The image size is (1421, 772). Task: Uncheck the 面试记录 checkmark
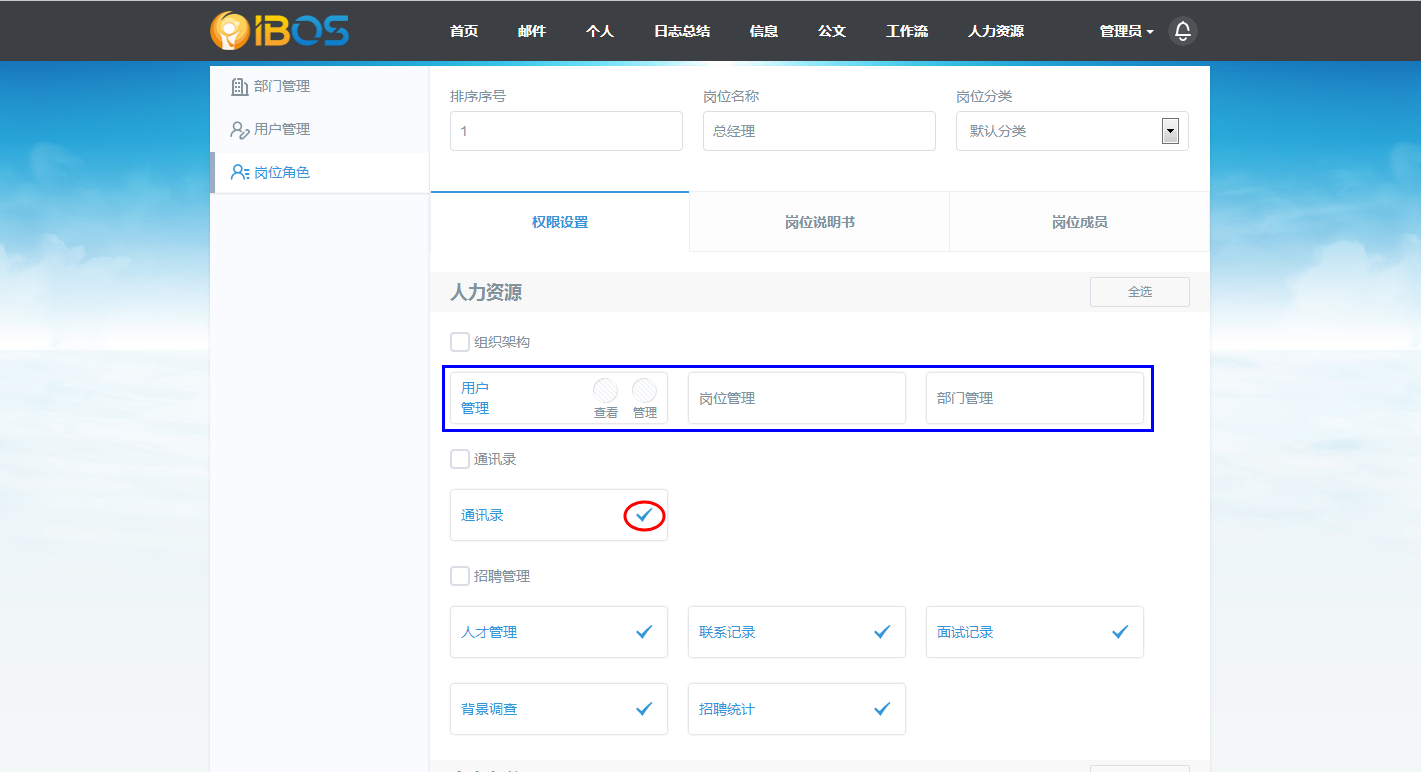(x=1120, y=632)
